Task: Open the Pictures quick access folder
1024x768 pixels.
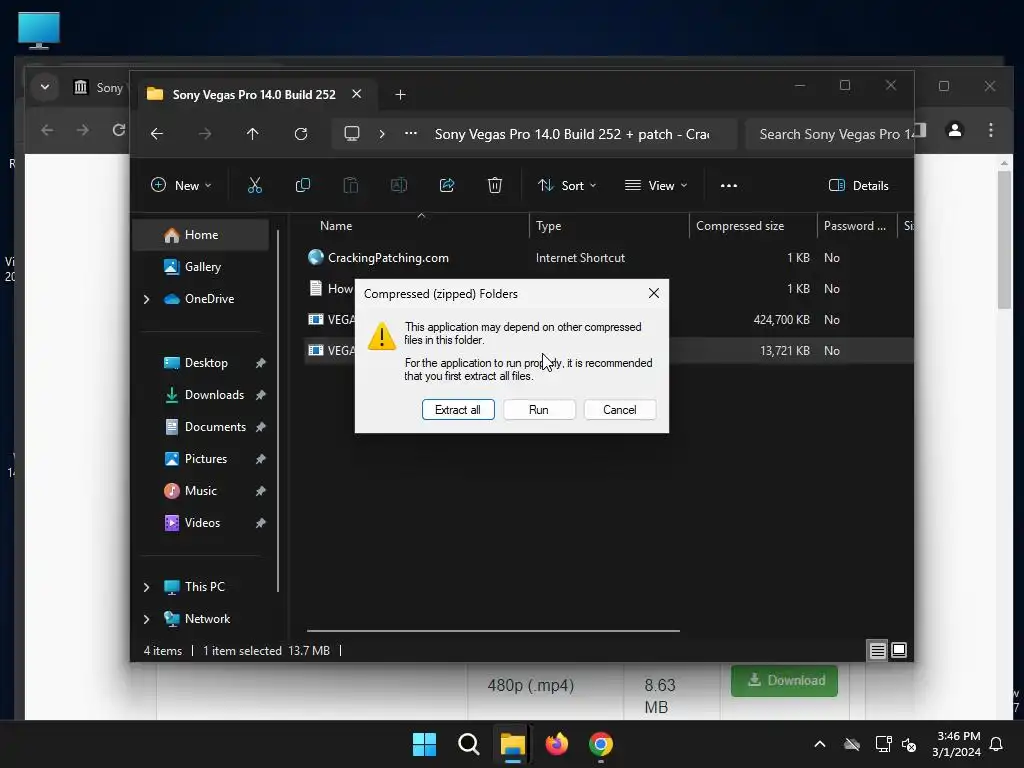Action: tap(206, 458)
